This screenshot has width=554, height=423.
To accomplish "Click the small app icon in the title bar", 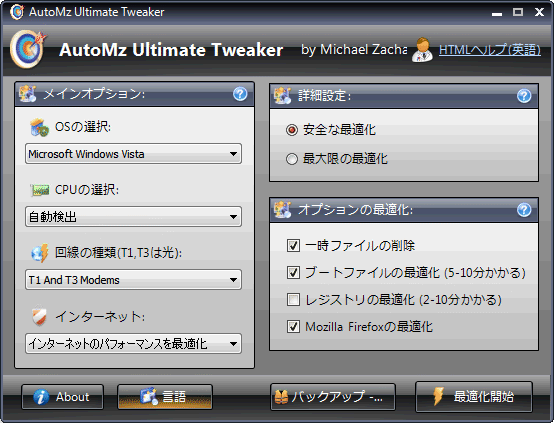I will (x=17, y=12).
